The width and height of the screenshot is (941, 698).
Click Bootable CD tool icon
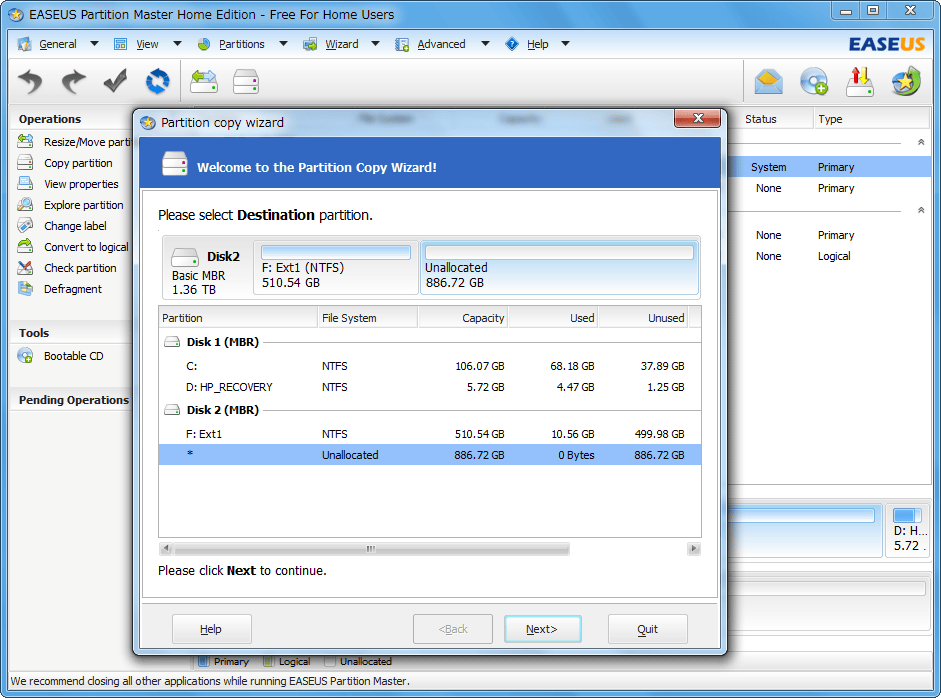(25, 356)
